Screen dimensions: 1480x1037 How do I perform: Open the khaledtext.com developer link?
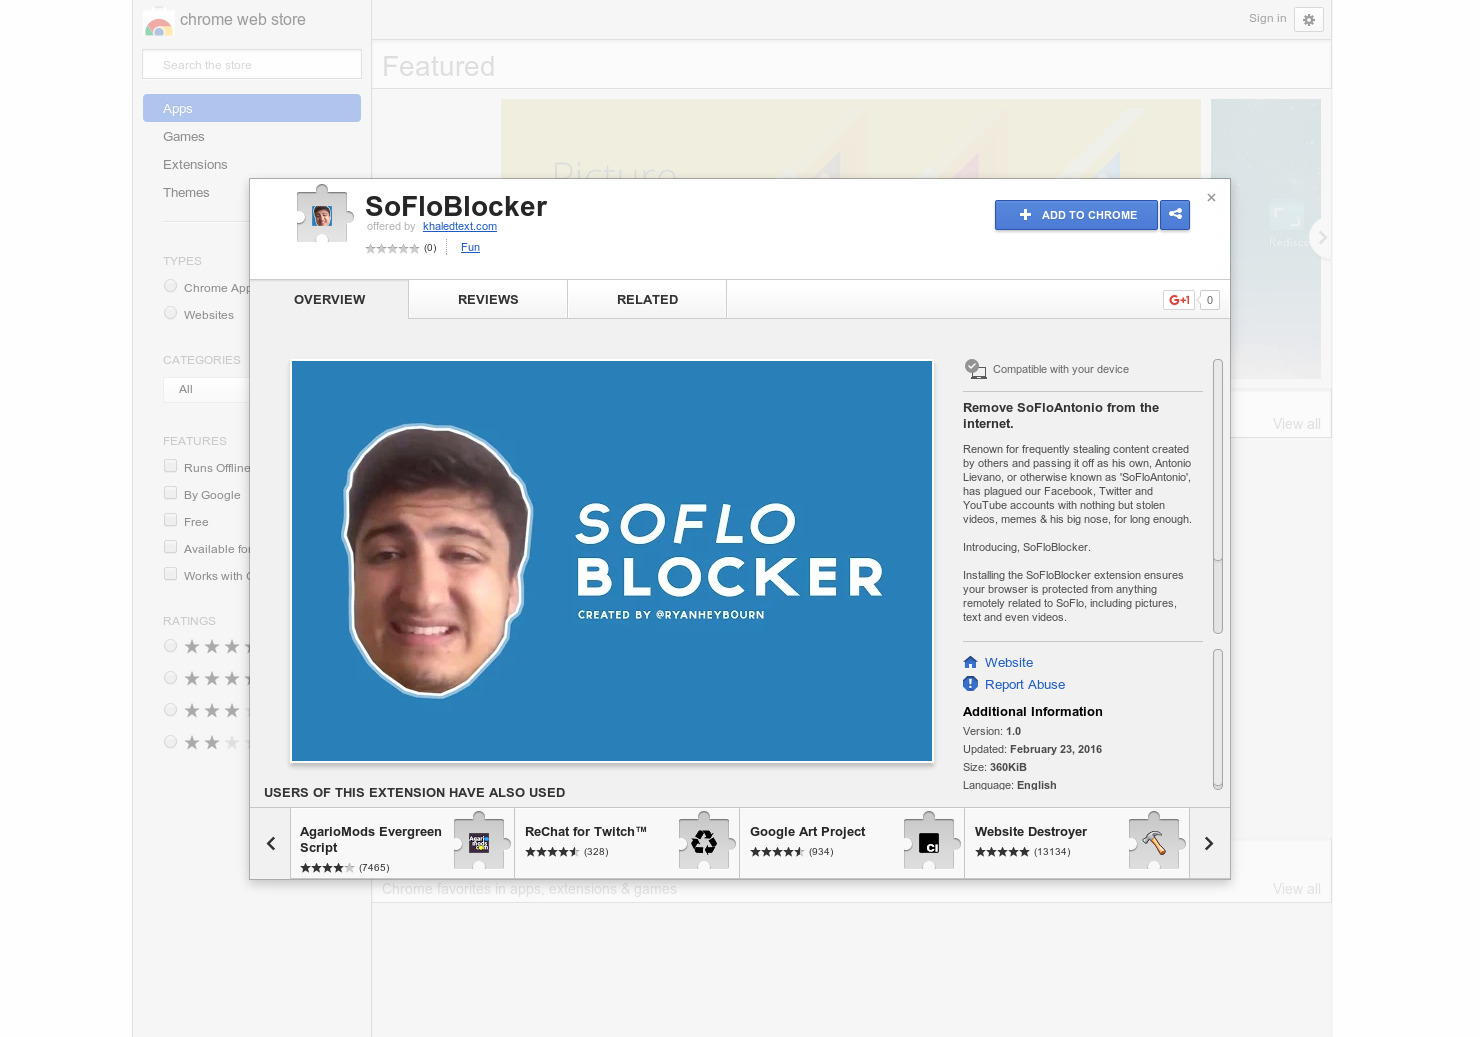[x=459, y=226]
